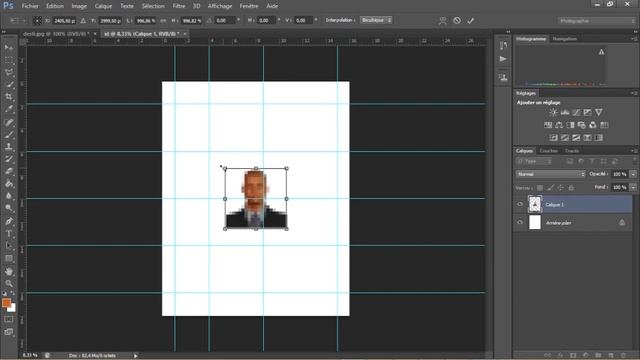Screen dimensions: 640x360
Task: Toggle lock position icon
Action: pyautogui.click(x=561, y=188)
